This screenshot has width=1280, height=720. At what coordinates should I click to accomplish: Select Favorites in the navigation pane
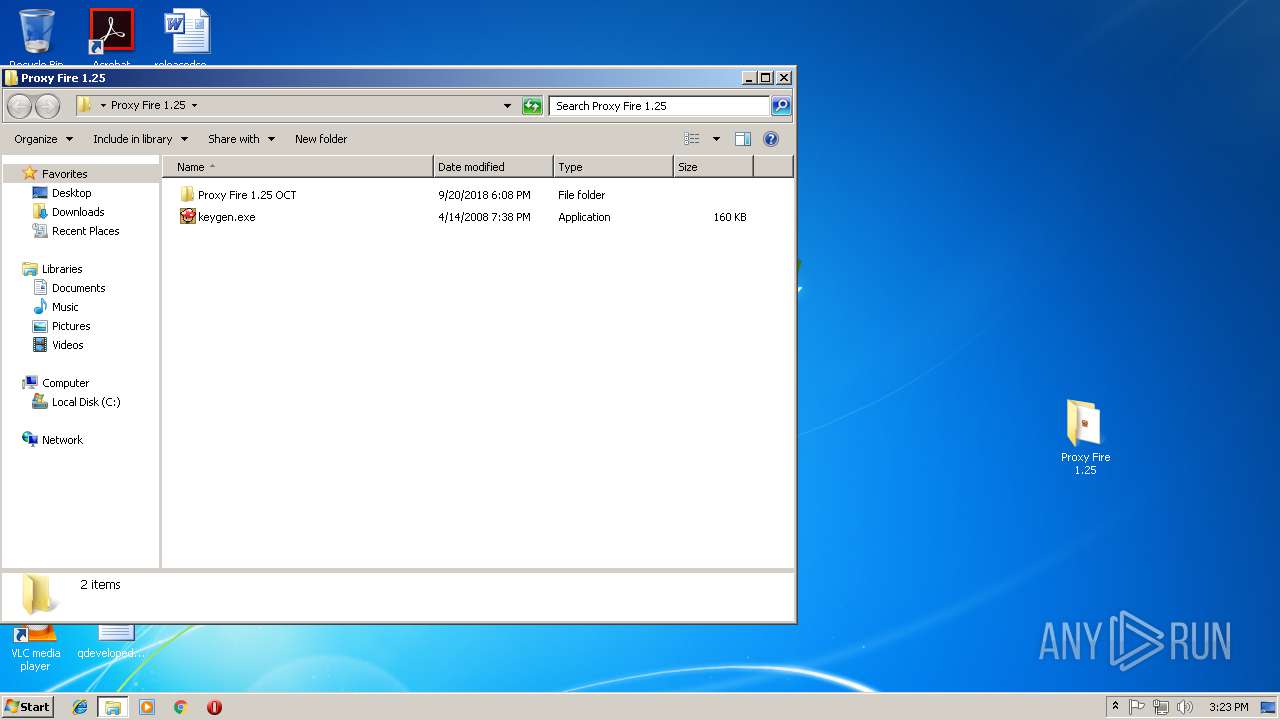[64, 173]
